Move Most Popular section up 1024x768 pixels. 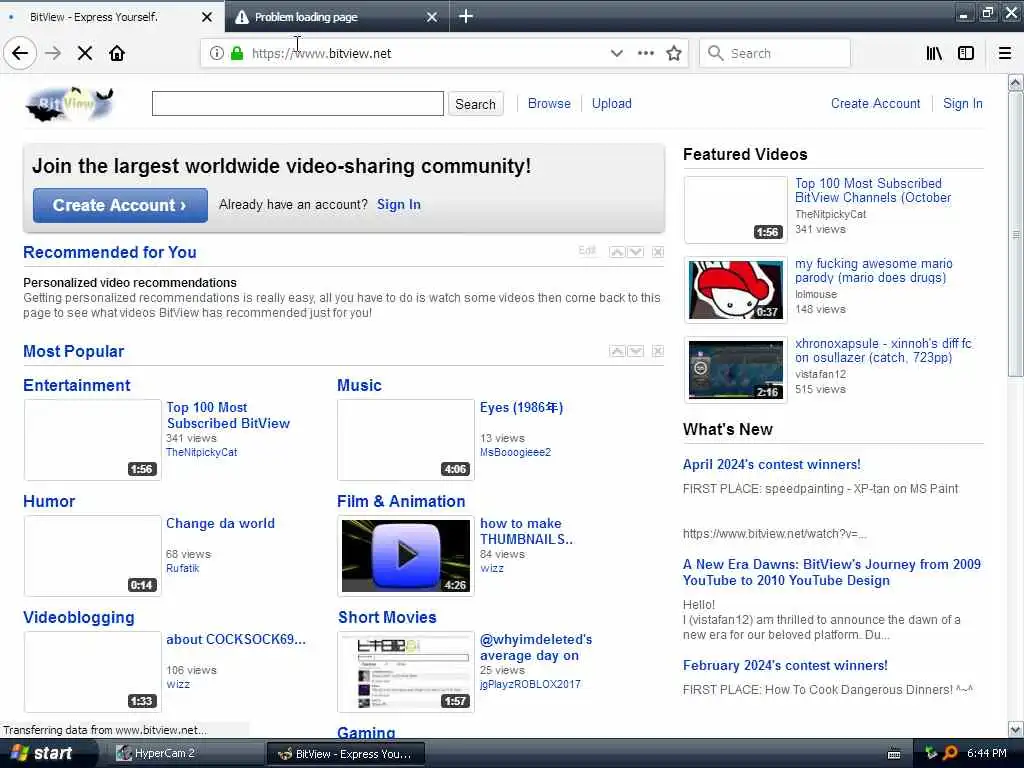coord(617,351)
